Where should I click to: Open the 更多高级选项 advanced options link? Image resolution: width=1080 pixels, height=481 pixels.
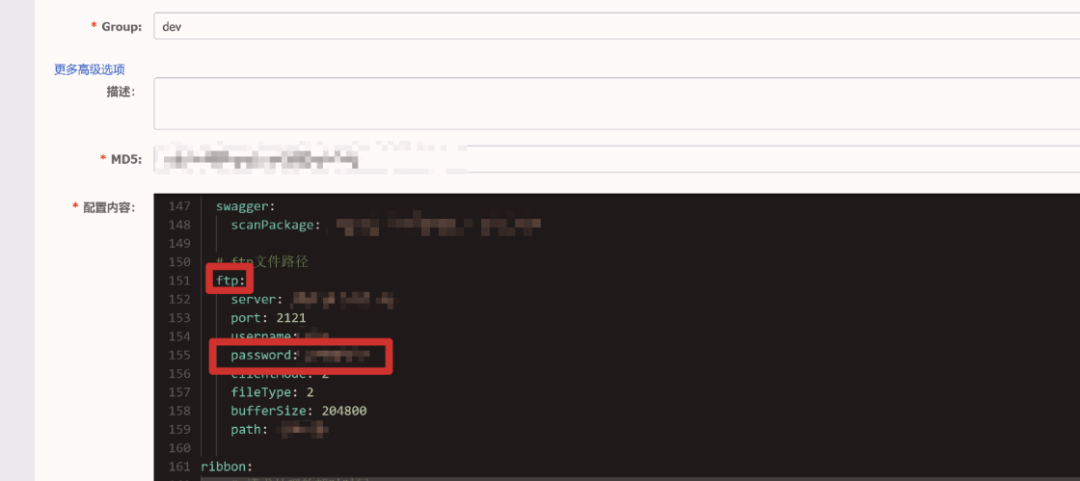90,69
